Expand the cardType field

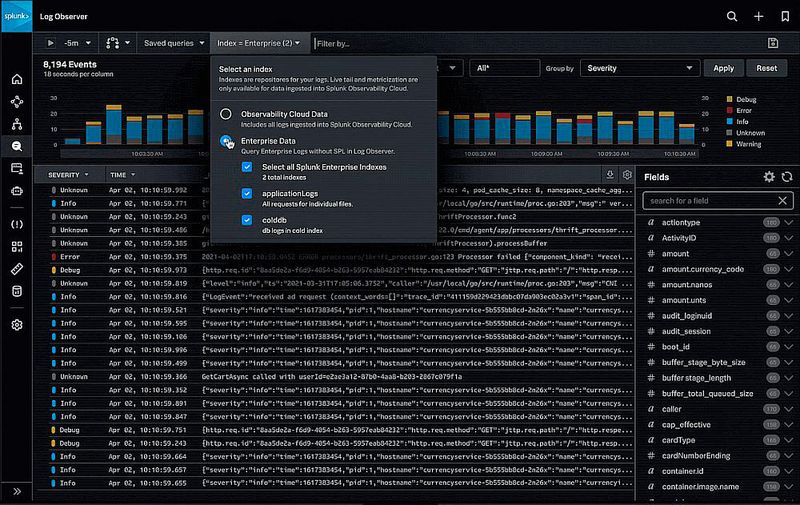(x=789, y=441)
